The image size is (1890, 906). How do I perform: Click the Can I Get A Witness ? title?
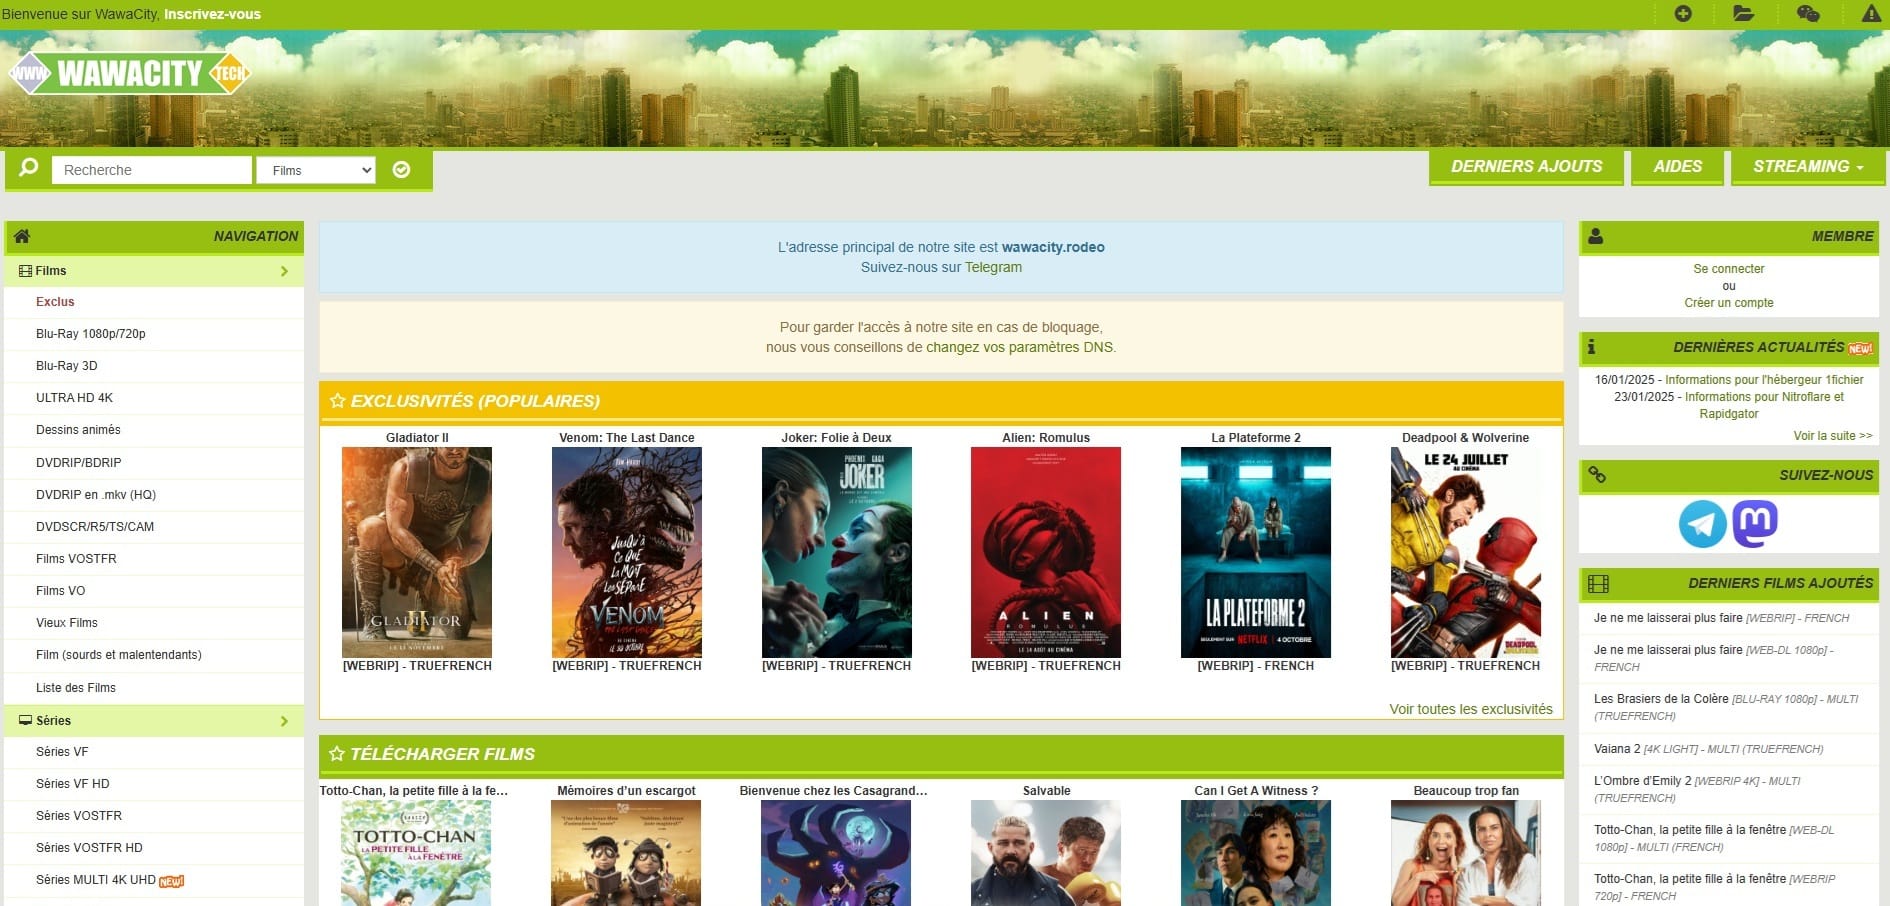(x=1256, y=791)
